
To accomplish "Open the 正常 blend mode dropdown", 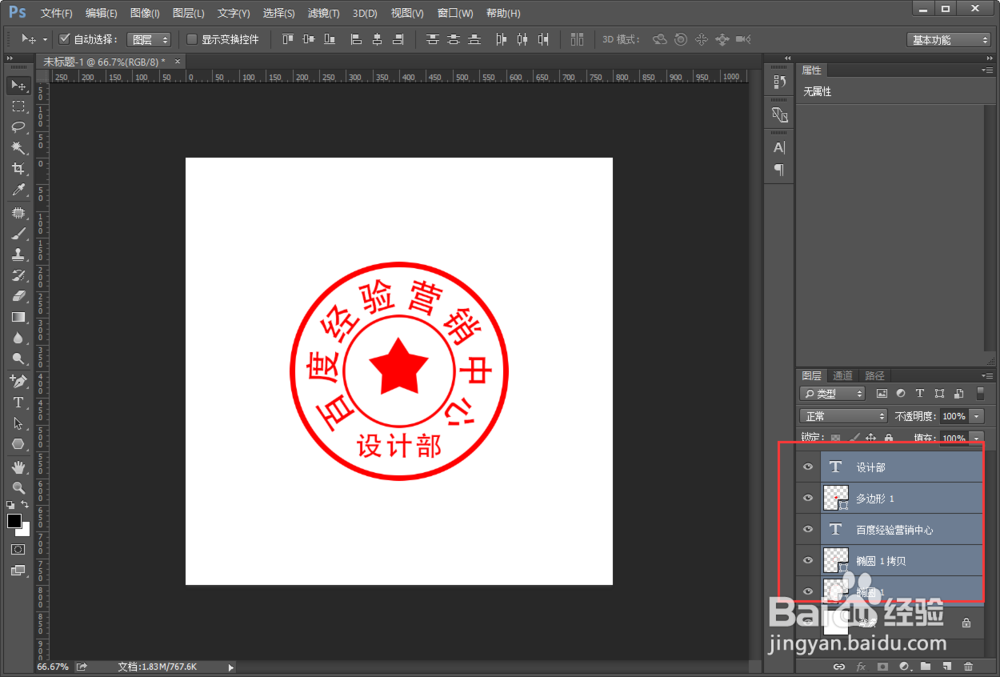I will 843,416.
